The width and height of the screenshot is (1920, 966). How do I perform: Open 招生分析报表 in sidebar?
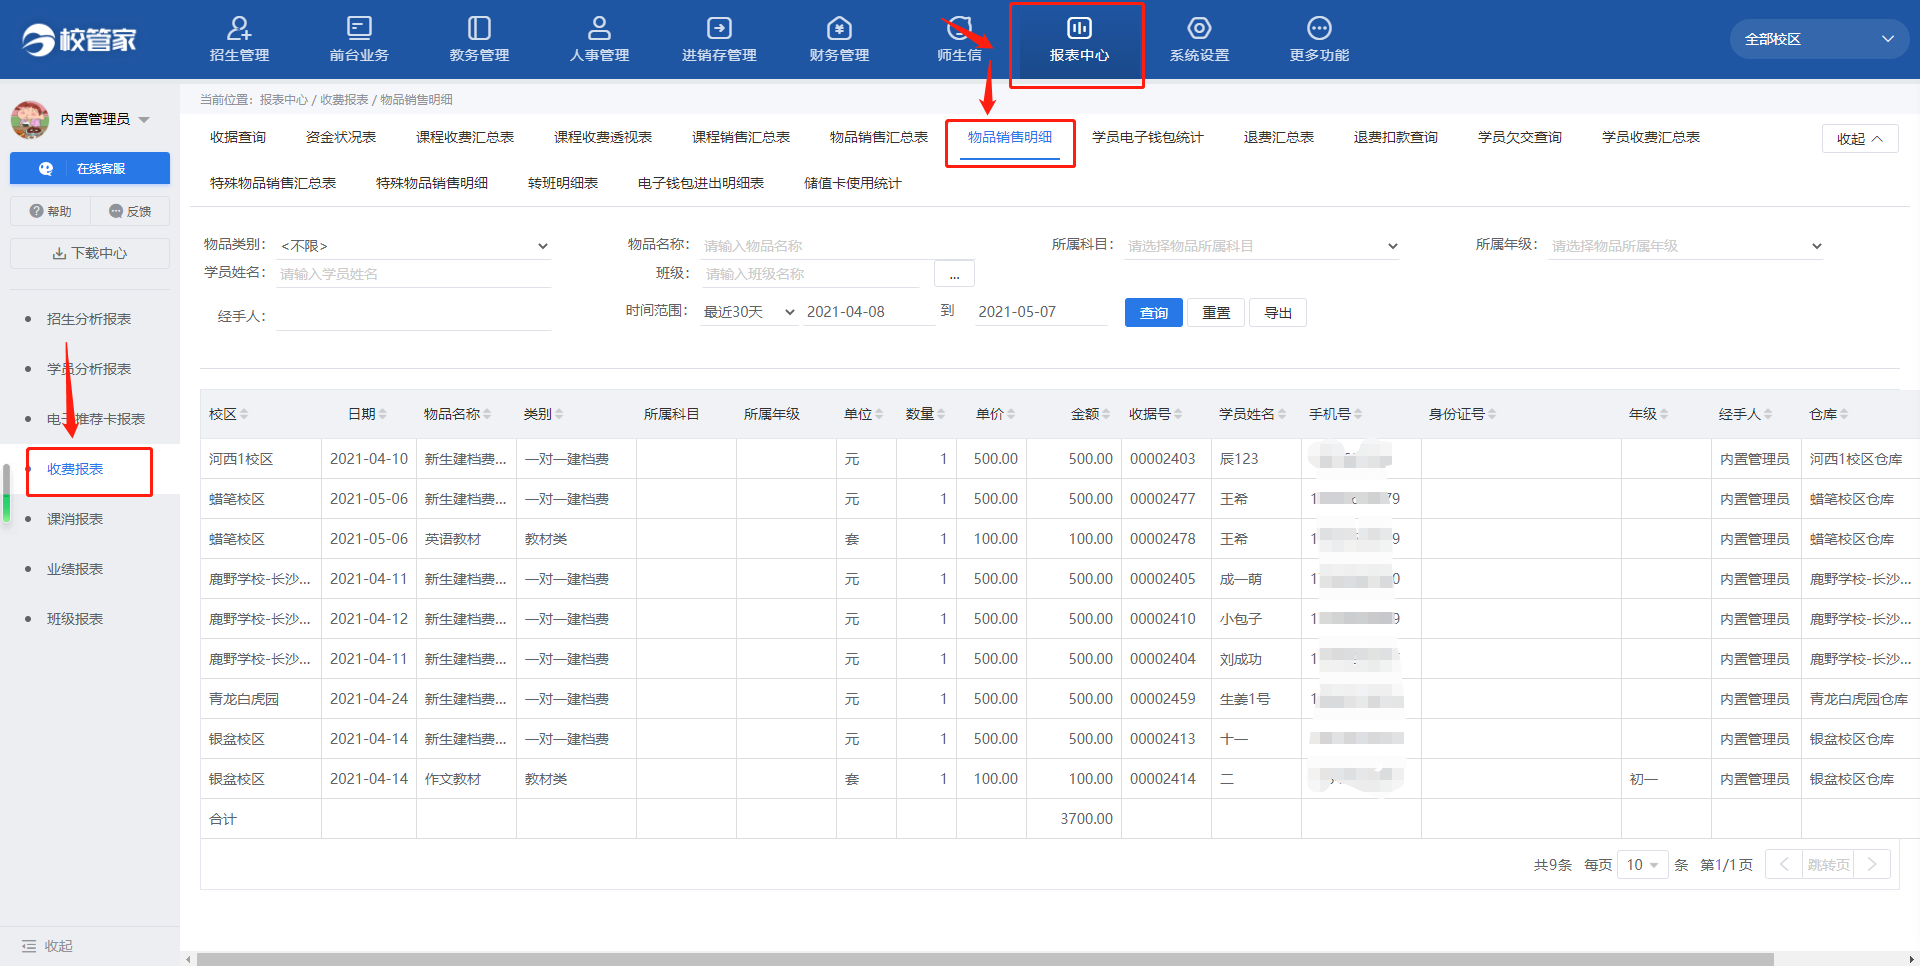(x=89, y=319)
